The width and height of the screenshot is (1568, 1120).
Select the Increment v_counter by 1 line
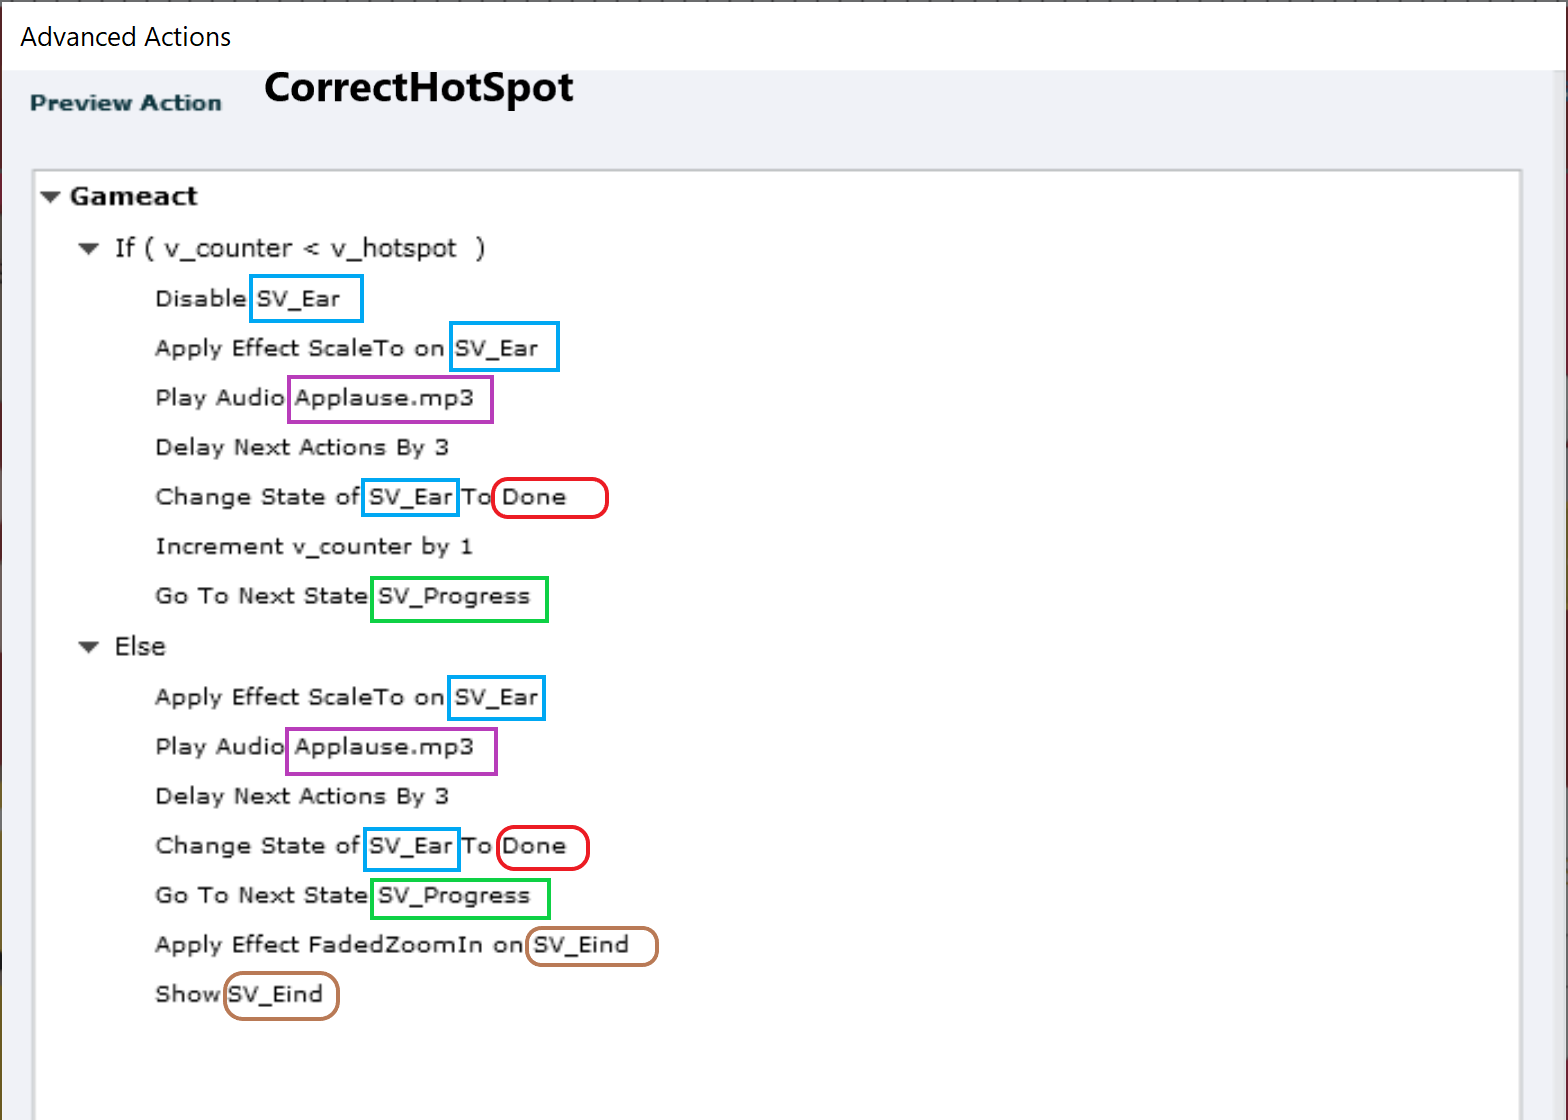[x=313, y=546]
